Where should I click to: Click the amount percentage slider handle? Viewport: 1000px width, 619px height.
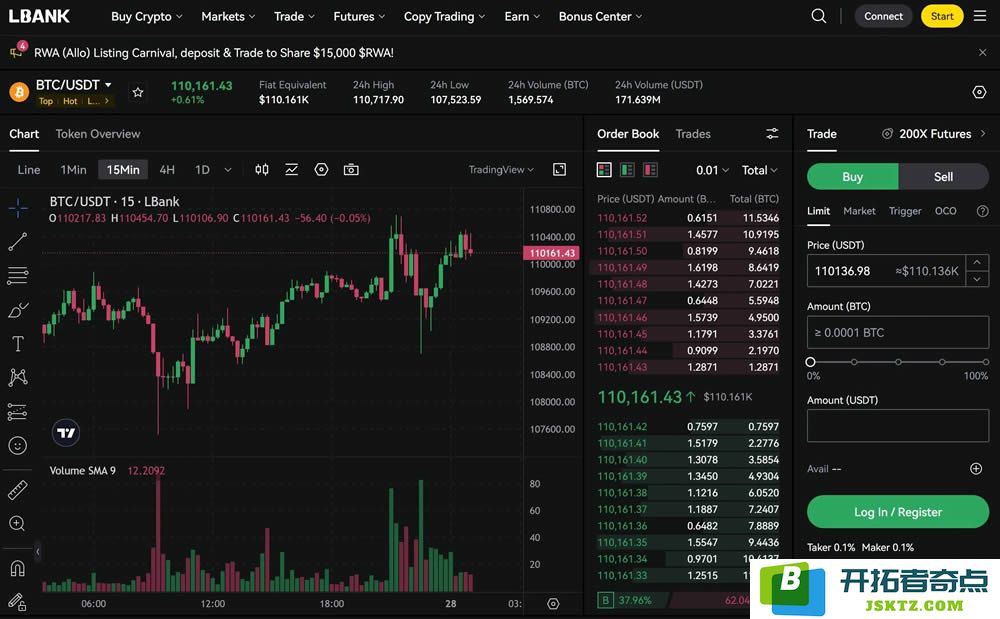[811, 362]
